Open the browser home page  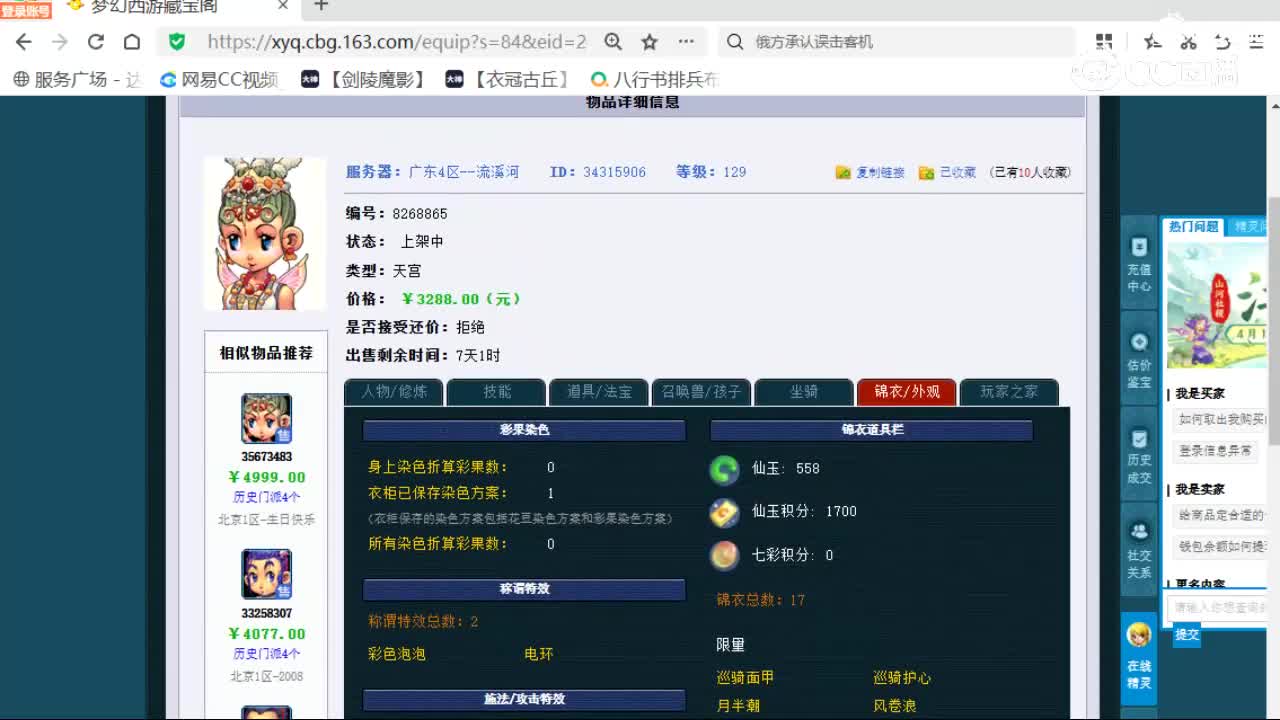(x=132, y=42)
